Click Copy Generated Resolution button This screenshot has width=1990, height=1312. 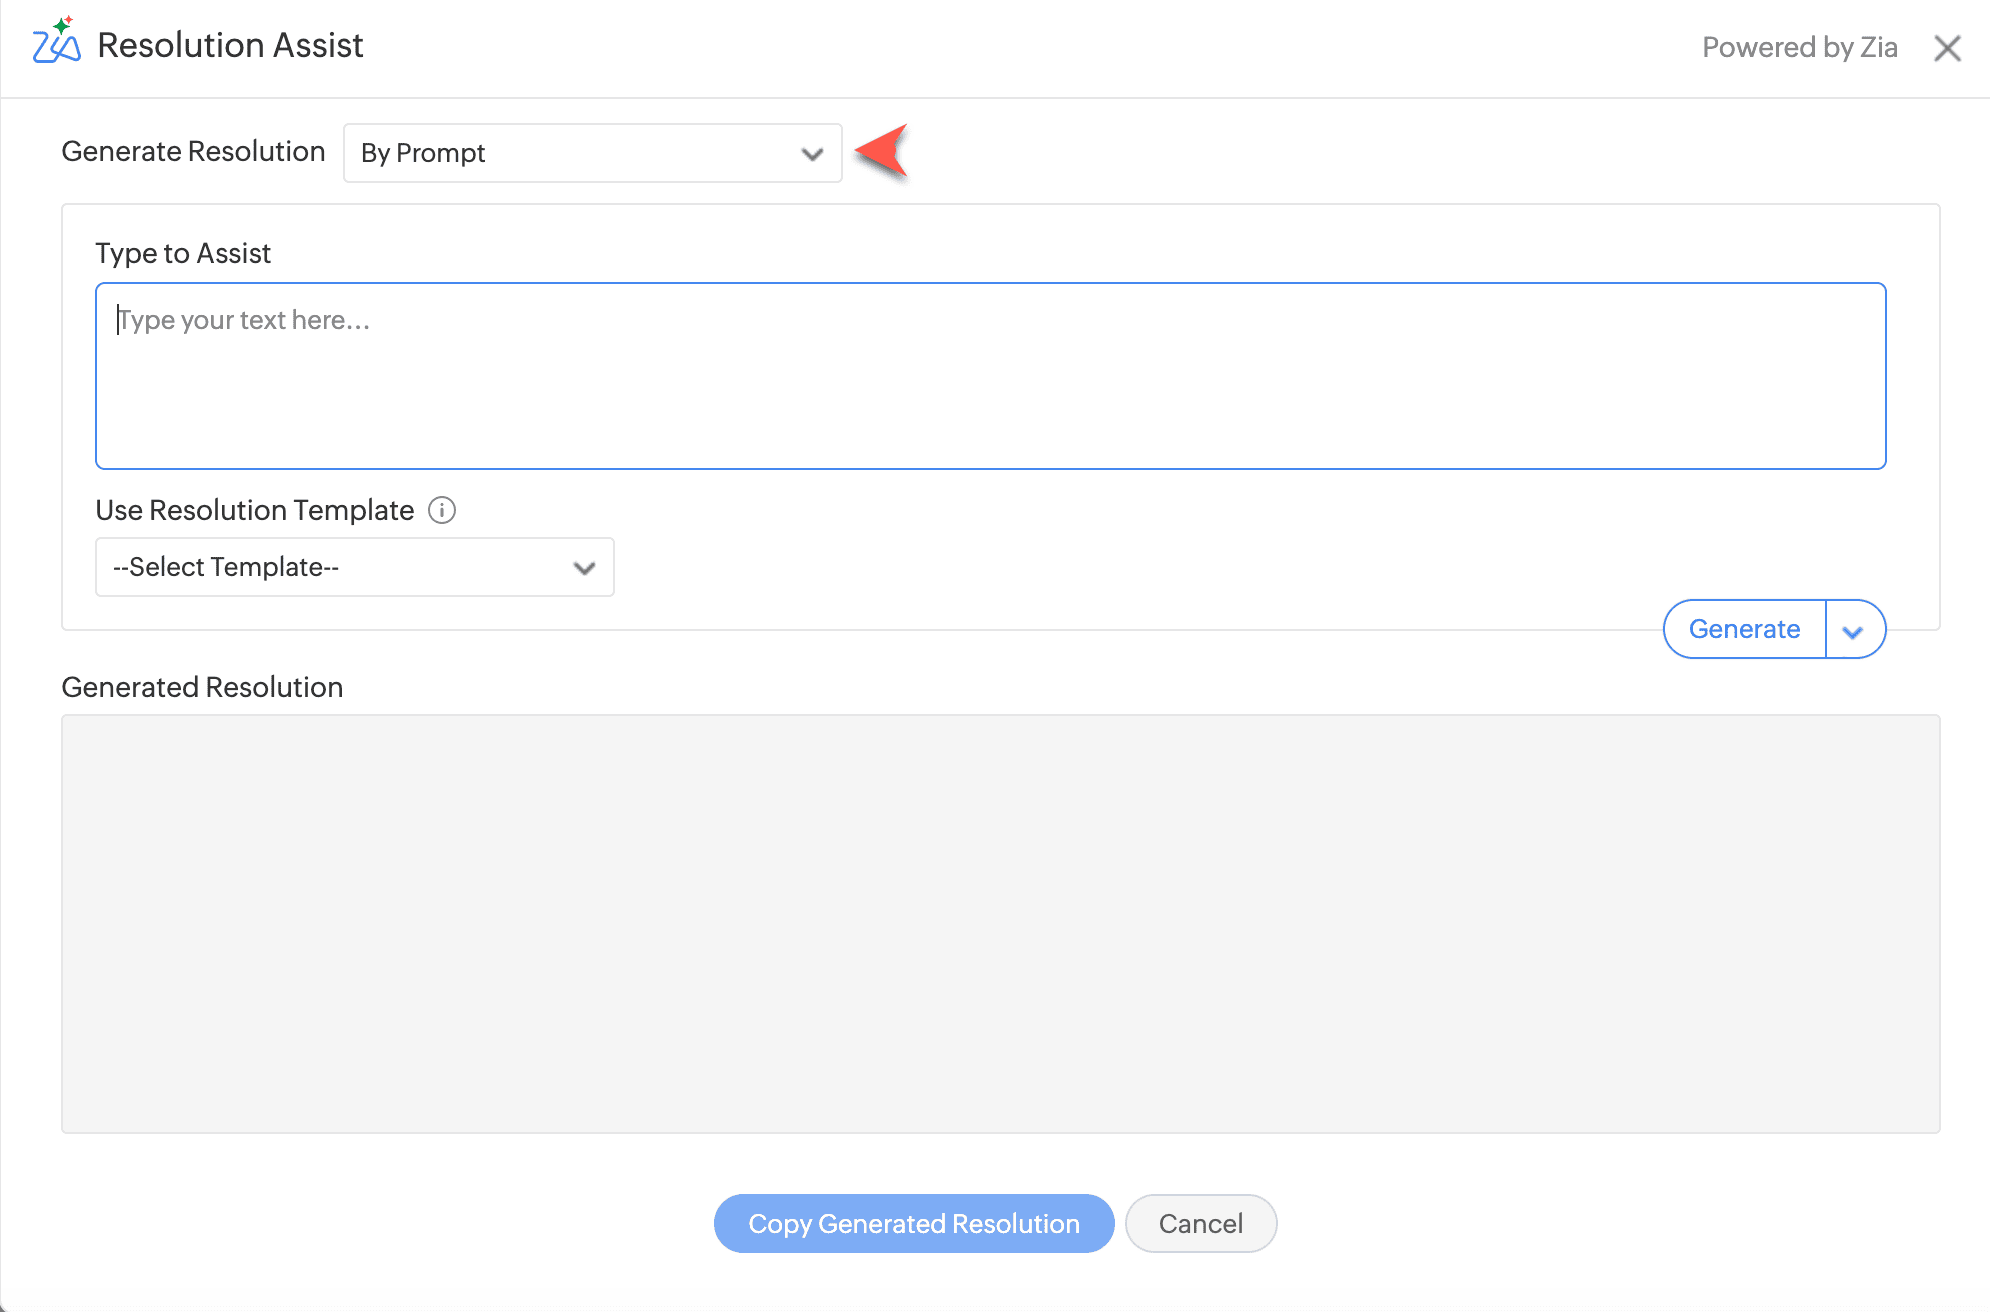pos(914,1223)
